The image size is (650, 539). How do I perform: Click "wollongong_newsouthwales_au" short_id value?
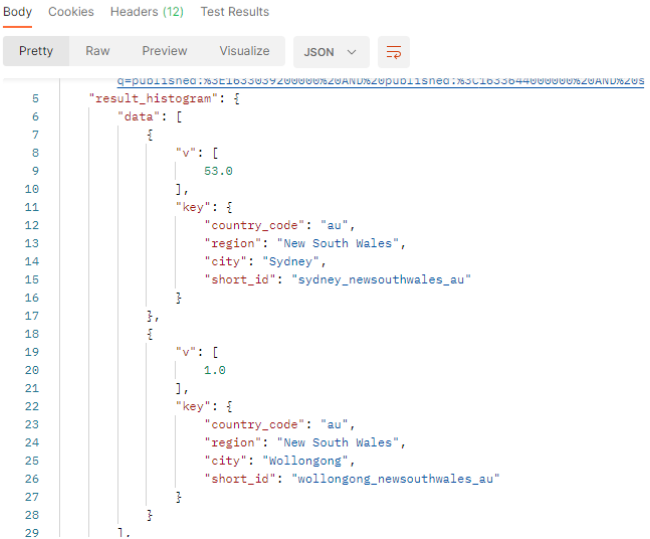click(x=395, y=479)
